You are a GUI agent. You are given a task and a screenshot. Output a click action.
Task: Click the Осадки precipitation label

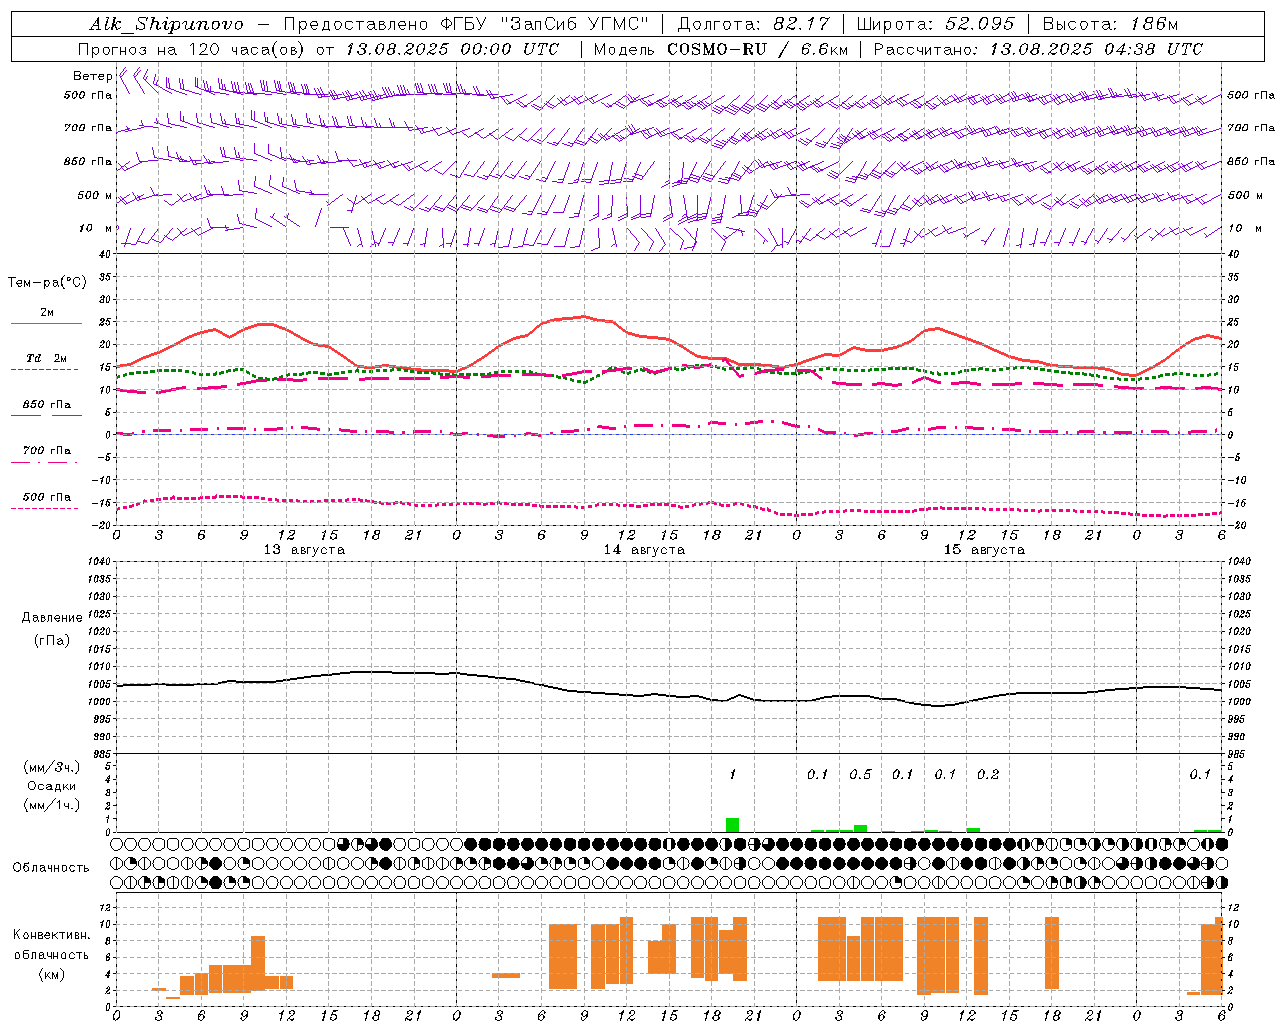tap(52, 786)
